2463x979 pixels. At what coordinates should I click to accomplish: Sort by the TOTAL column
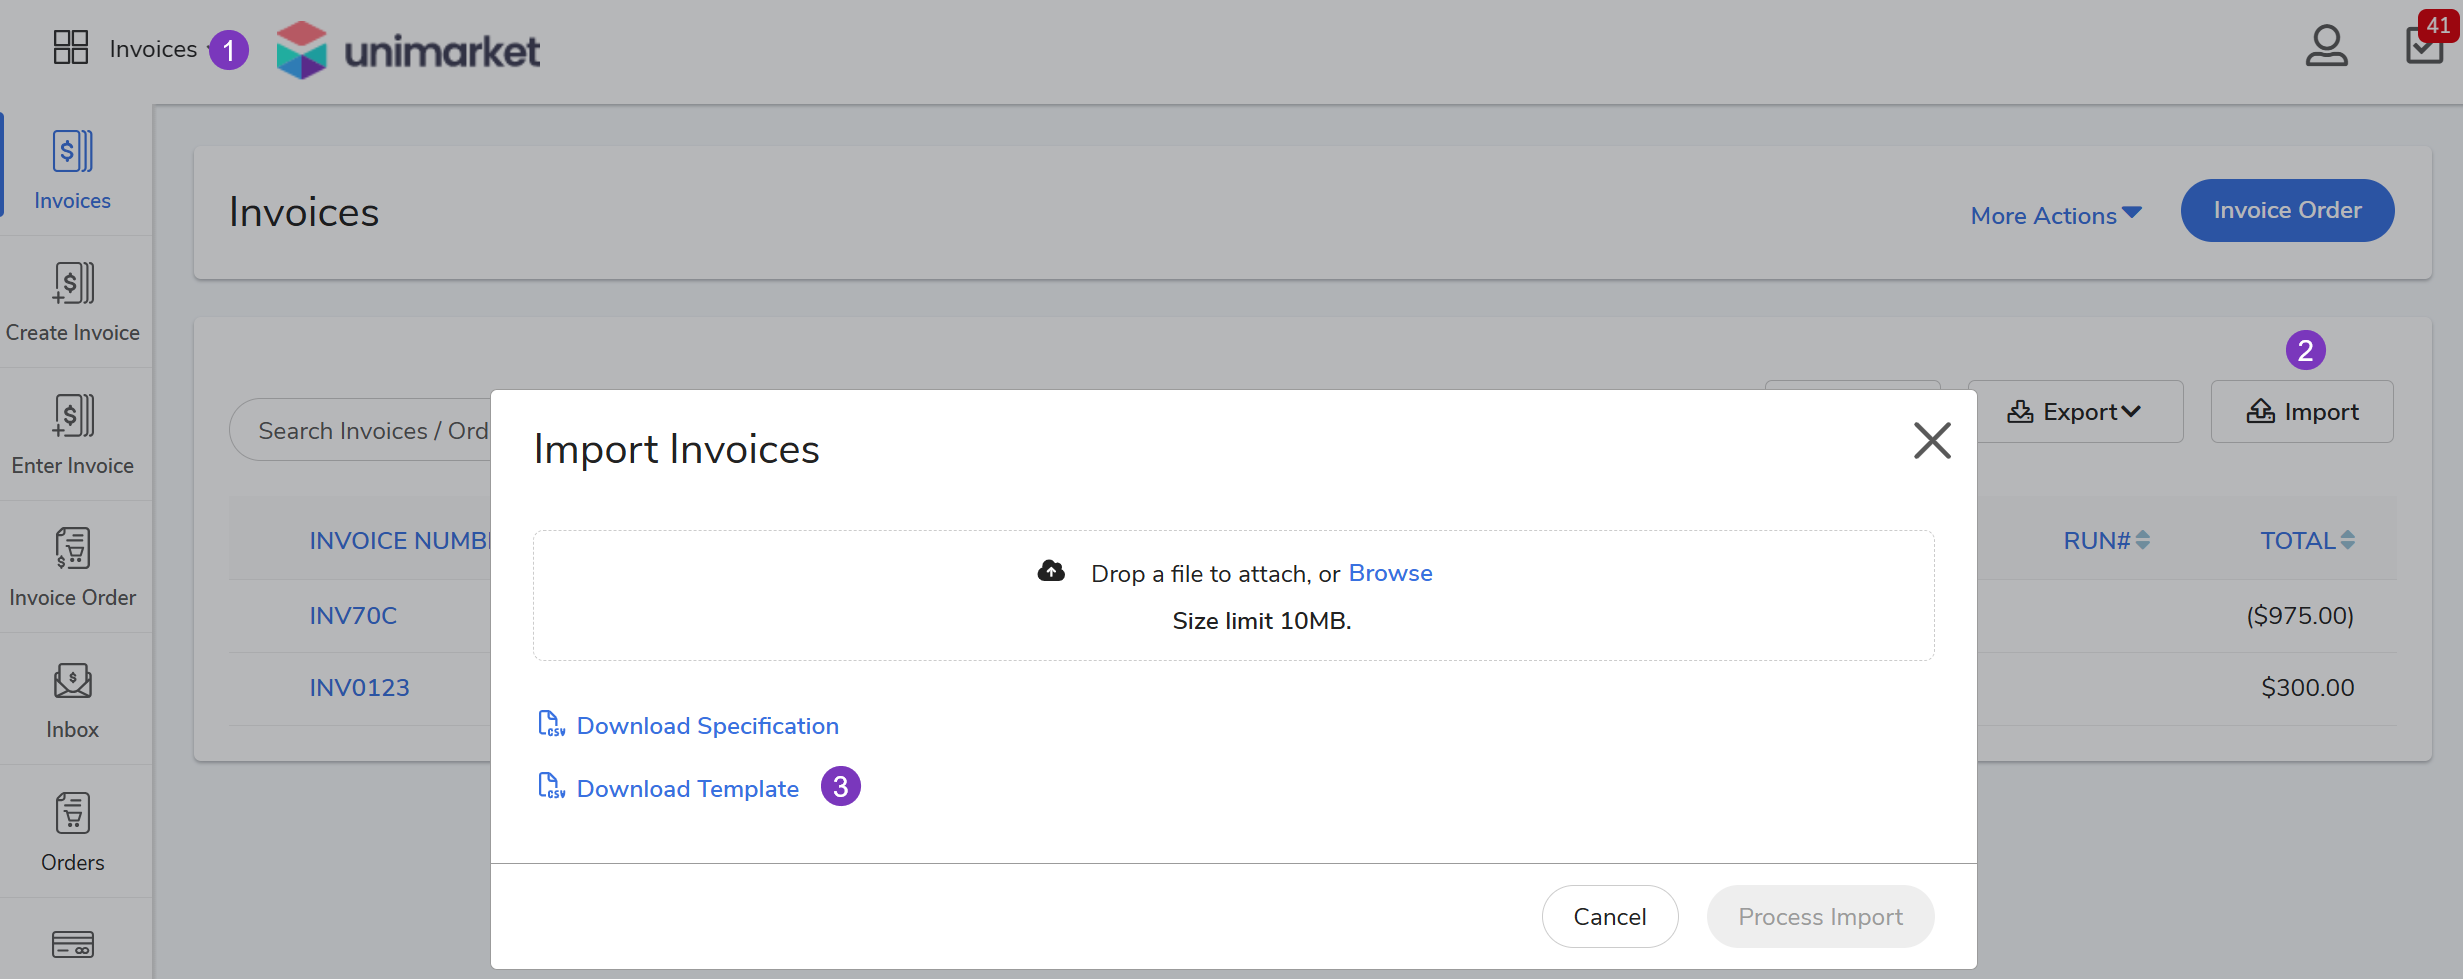click(x=2306, y=540)
